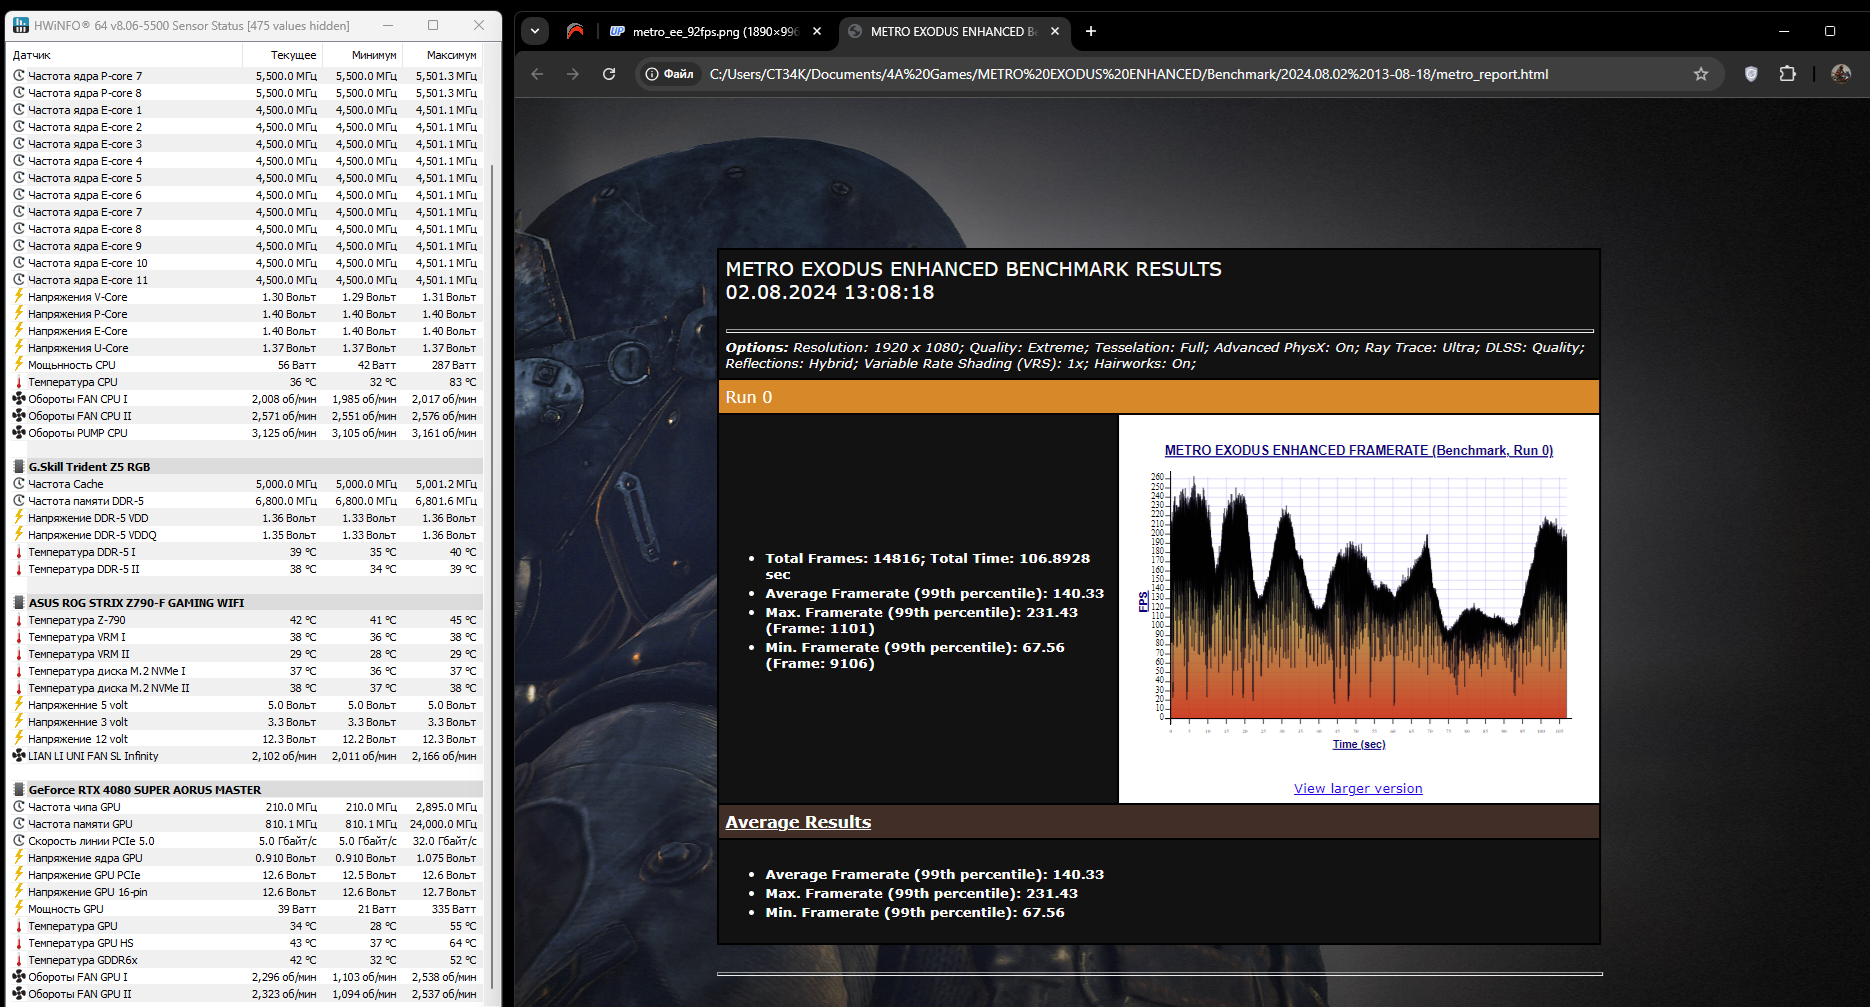Select the Напряжения U-Core row label
1870x1007 pixels.
[78, 348]
